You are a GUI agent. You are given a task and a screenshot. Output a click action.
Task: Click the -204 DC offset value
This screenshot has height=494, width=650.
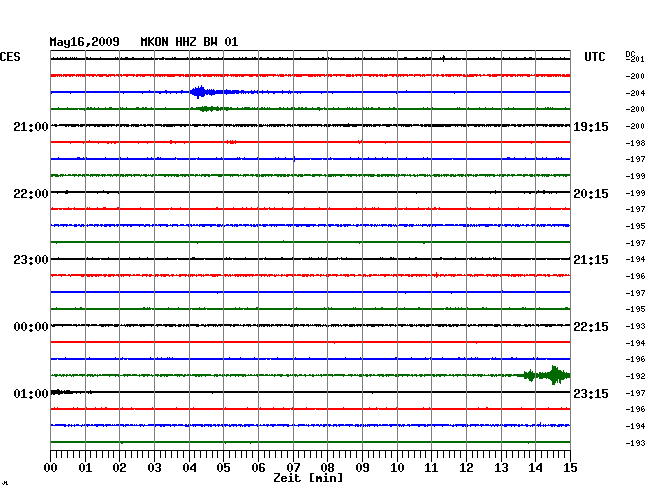[x=635, y=93]
